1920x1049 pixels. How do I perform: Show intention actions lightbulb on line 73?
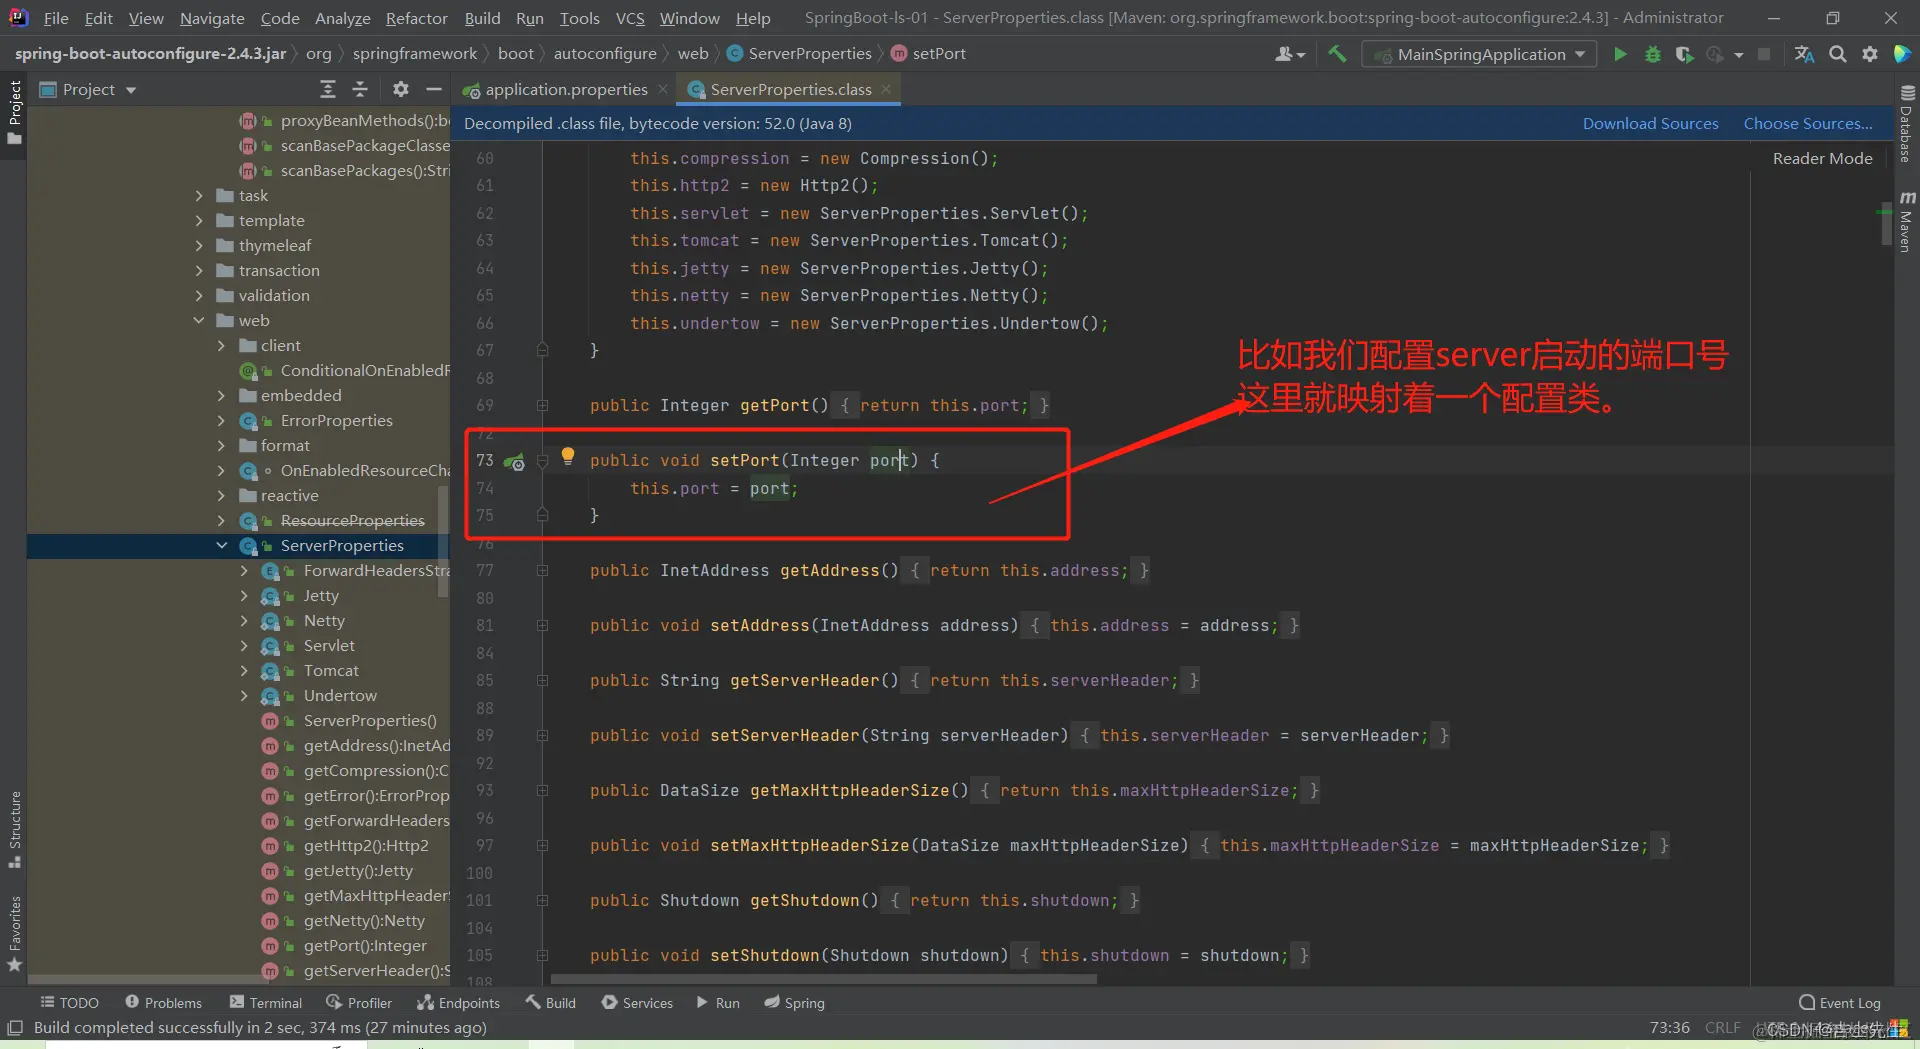(x=568, y=457)
